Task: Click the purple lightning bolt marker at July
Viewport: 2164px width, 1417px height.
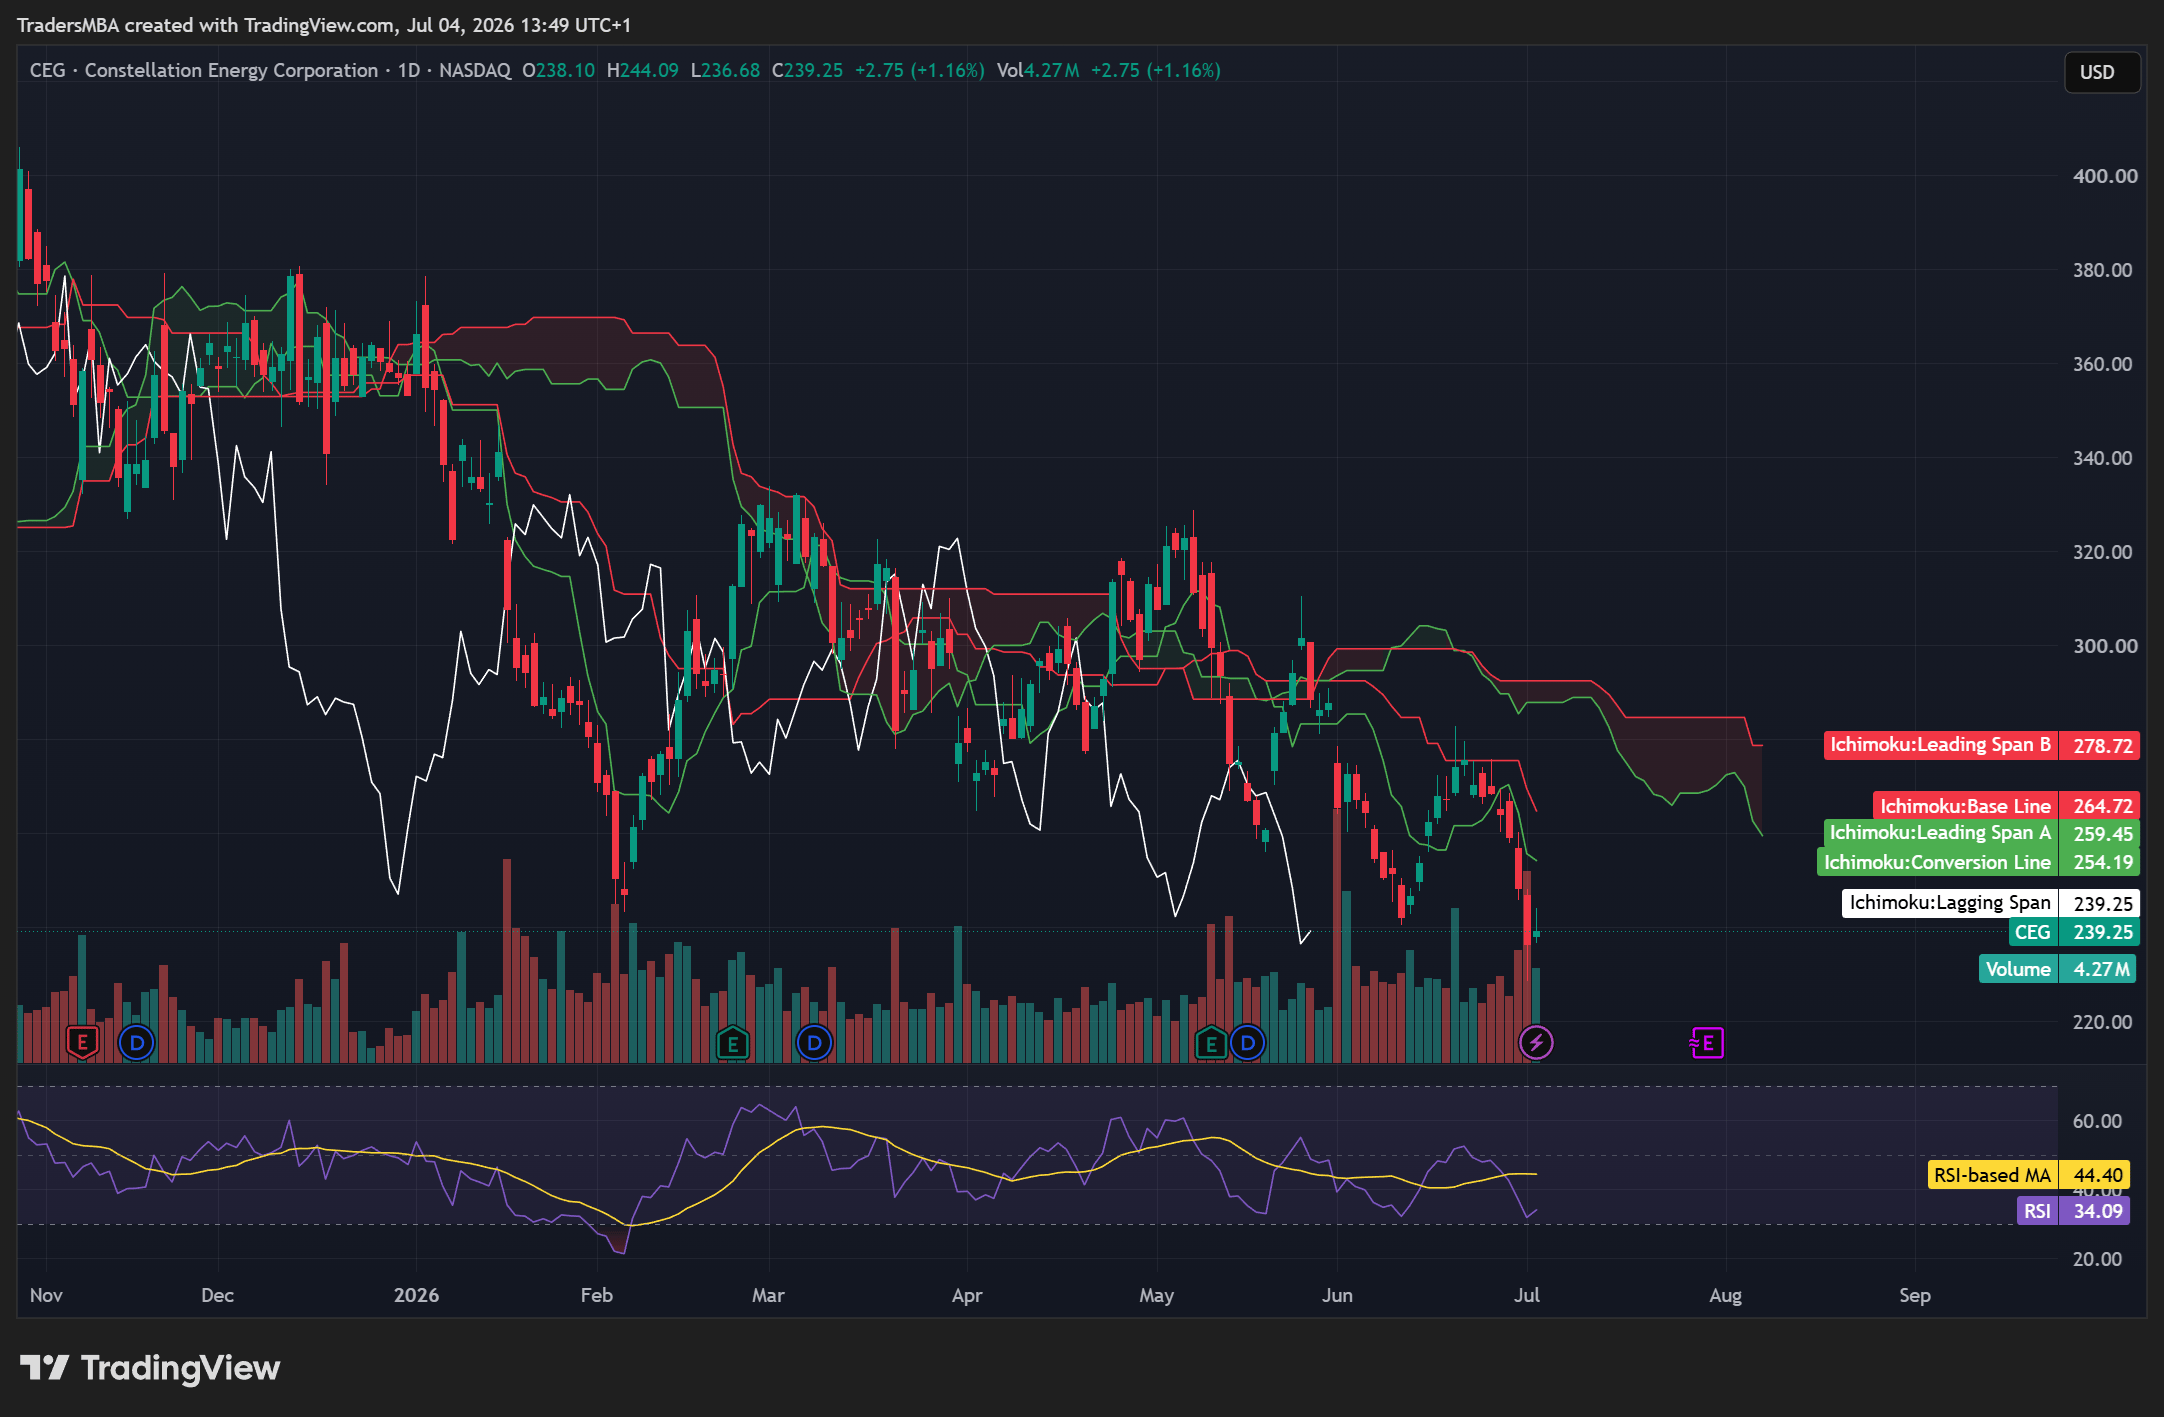Action: point(1536,1043)
